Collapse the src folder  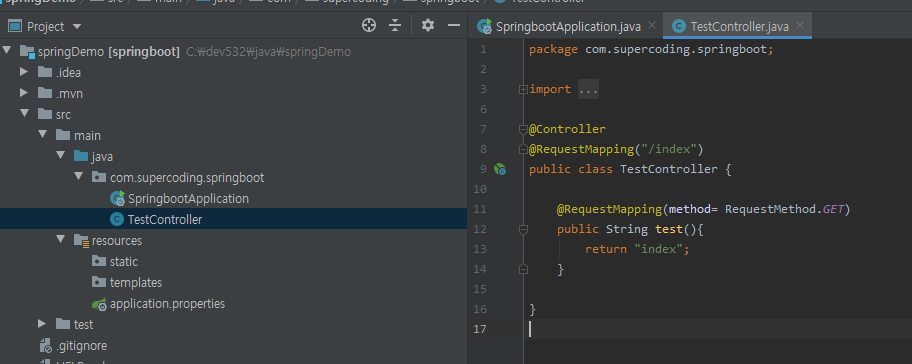(24, 114)
